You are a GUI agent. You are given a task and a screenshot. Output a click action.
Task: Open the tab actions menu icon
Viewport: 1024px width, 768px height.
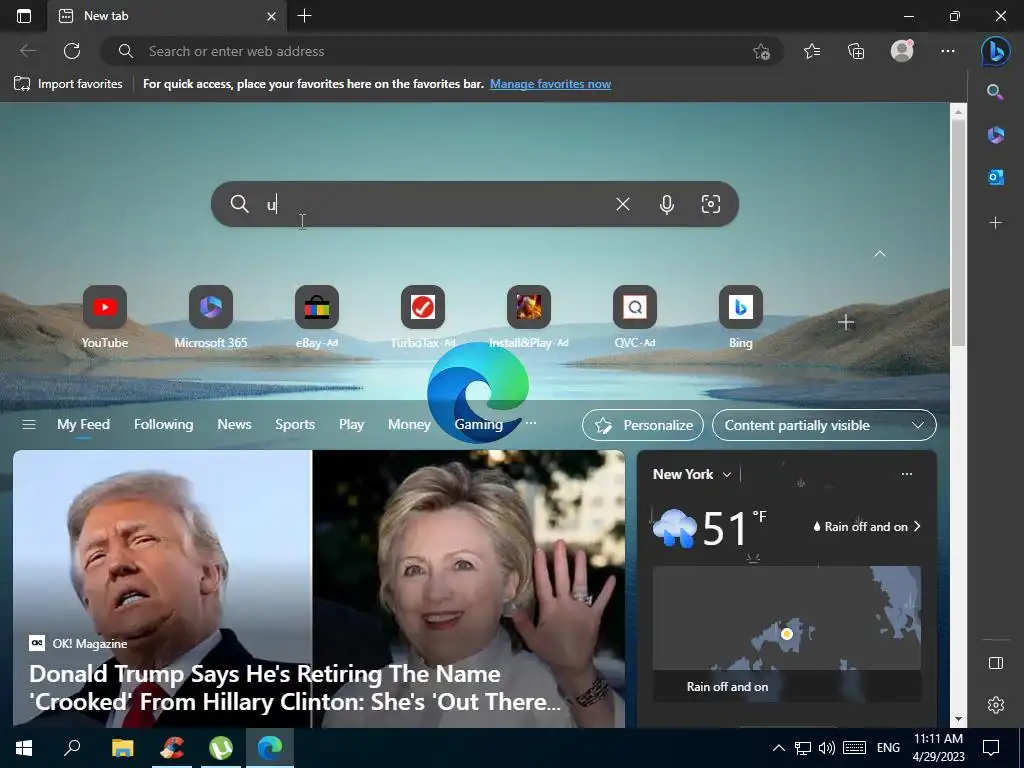tap(24, 16)
